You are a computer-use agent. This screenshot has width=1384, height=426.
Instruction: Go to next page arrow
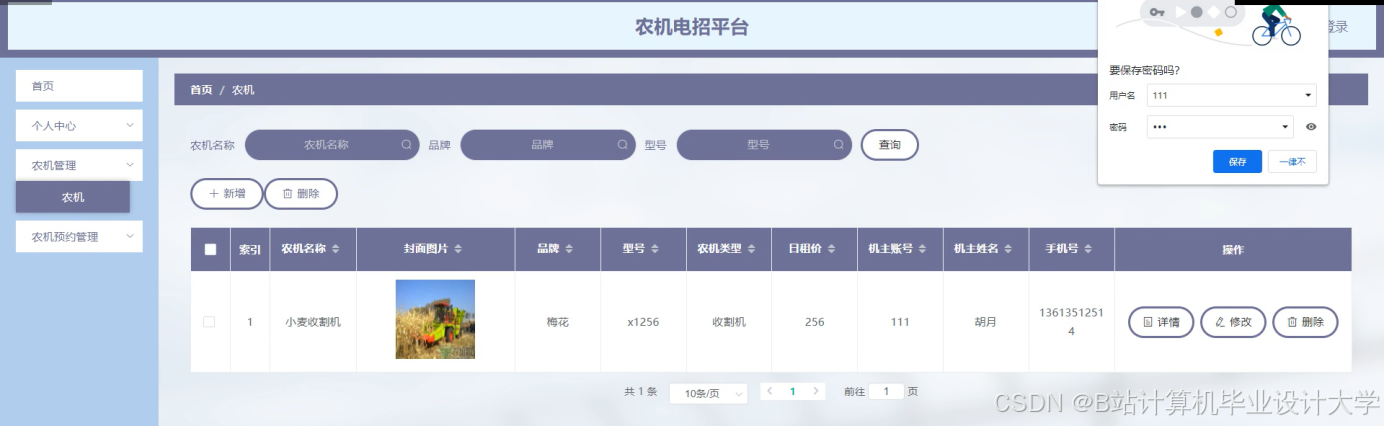(x=816, y=391)
